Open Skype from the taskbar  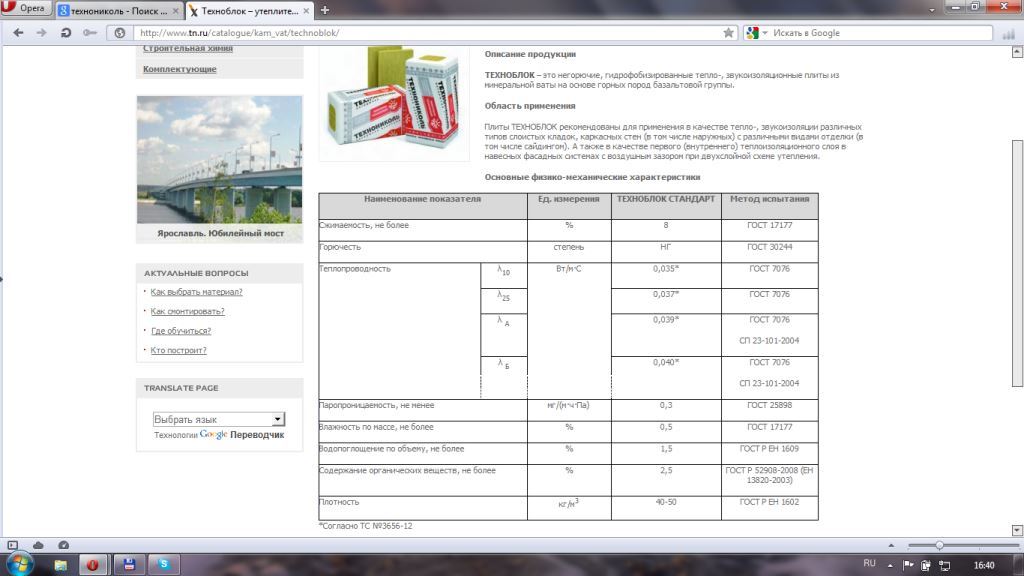click(x=162, y=564)
